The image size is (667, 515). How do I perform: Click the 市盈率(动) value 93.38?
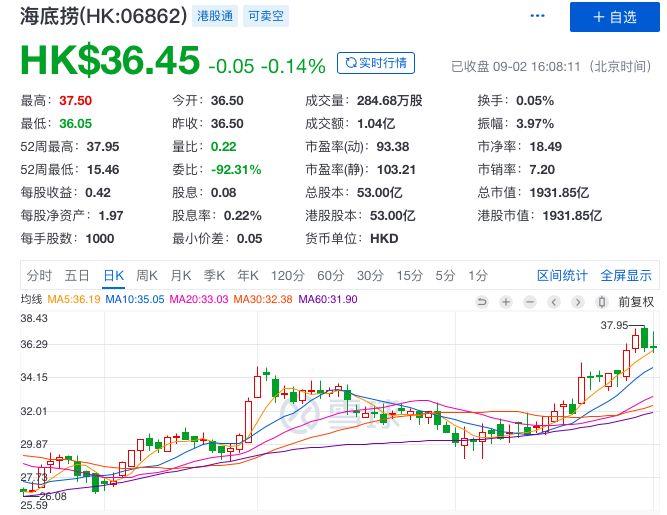click(x=393, y=147)
